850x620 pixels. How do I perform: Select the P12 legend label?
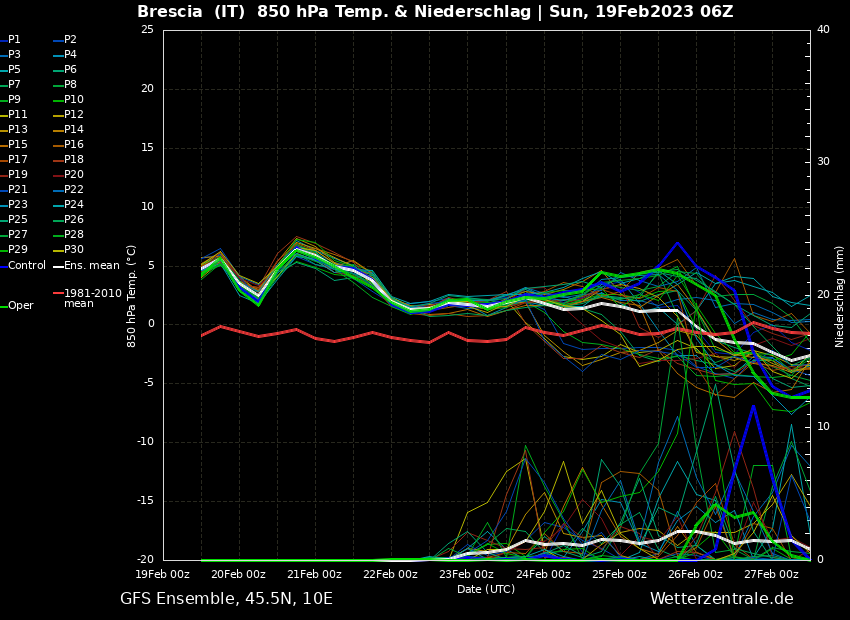pos(74,114)
